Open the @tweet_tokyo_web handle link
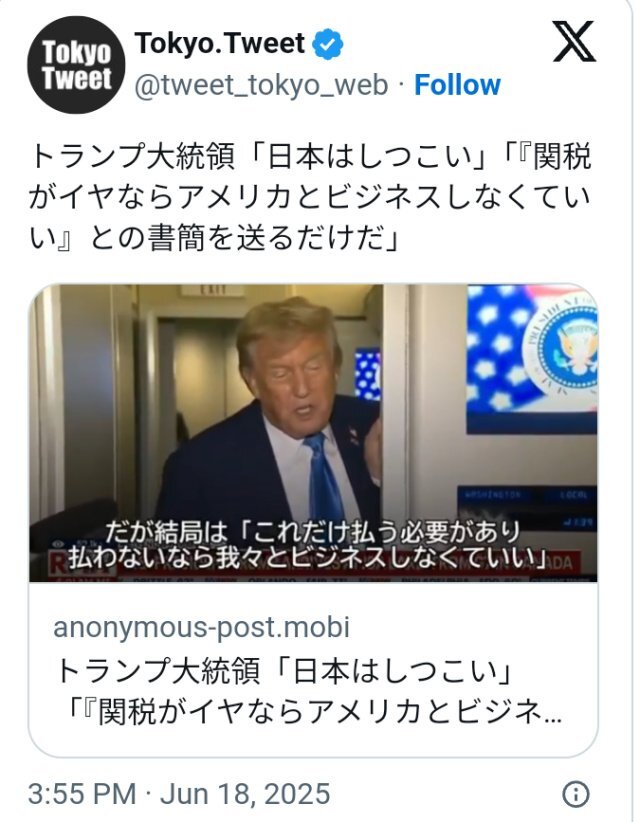The image size is (640, 822). pyautogui.click(x=261, y=85)
